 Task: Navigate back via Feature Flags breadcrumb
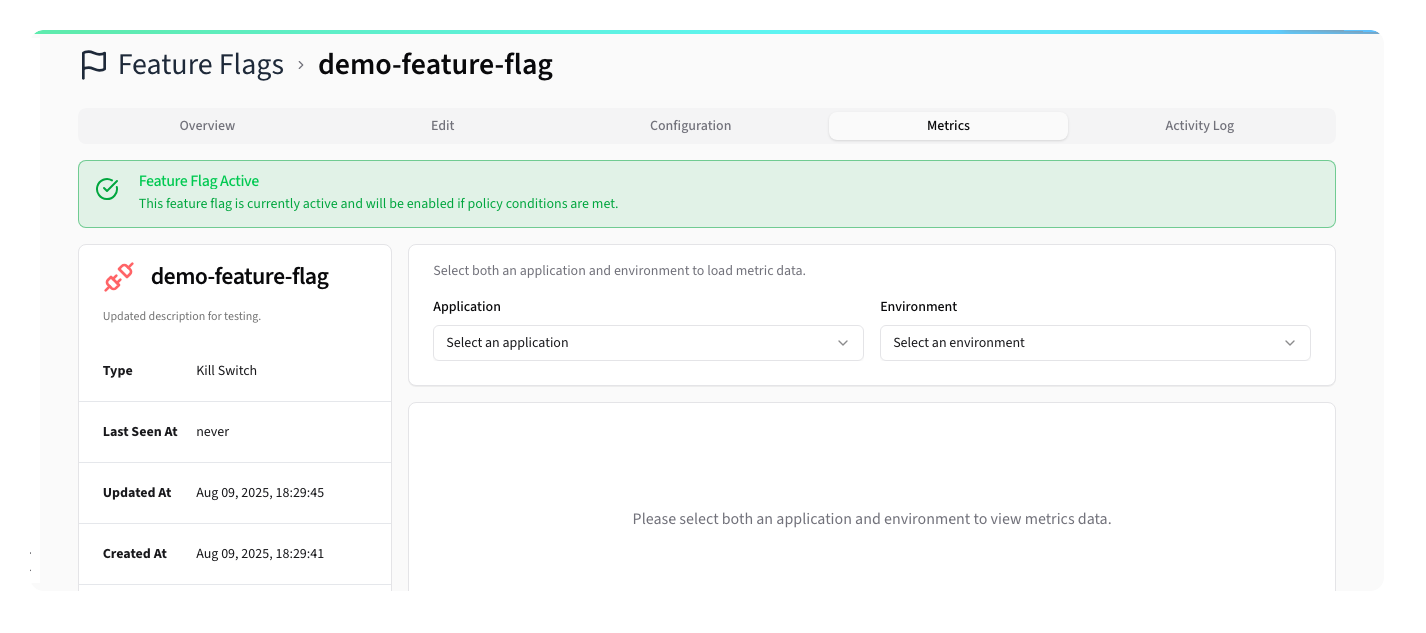click(x=200, y=64)
